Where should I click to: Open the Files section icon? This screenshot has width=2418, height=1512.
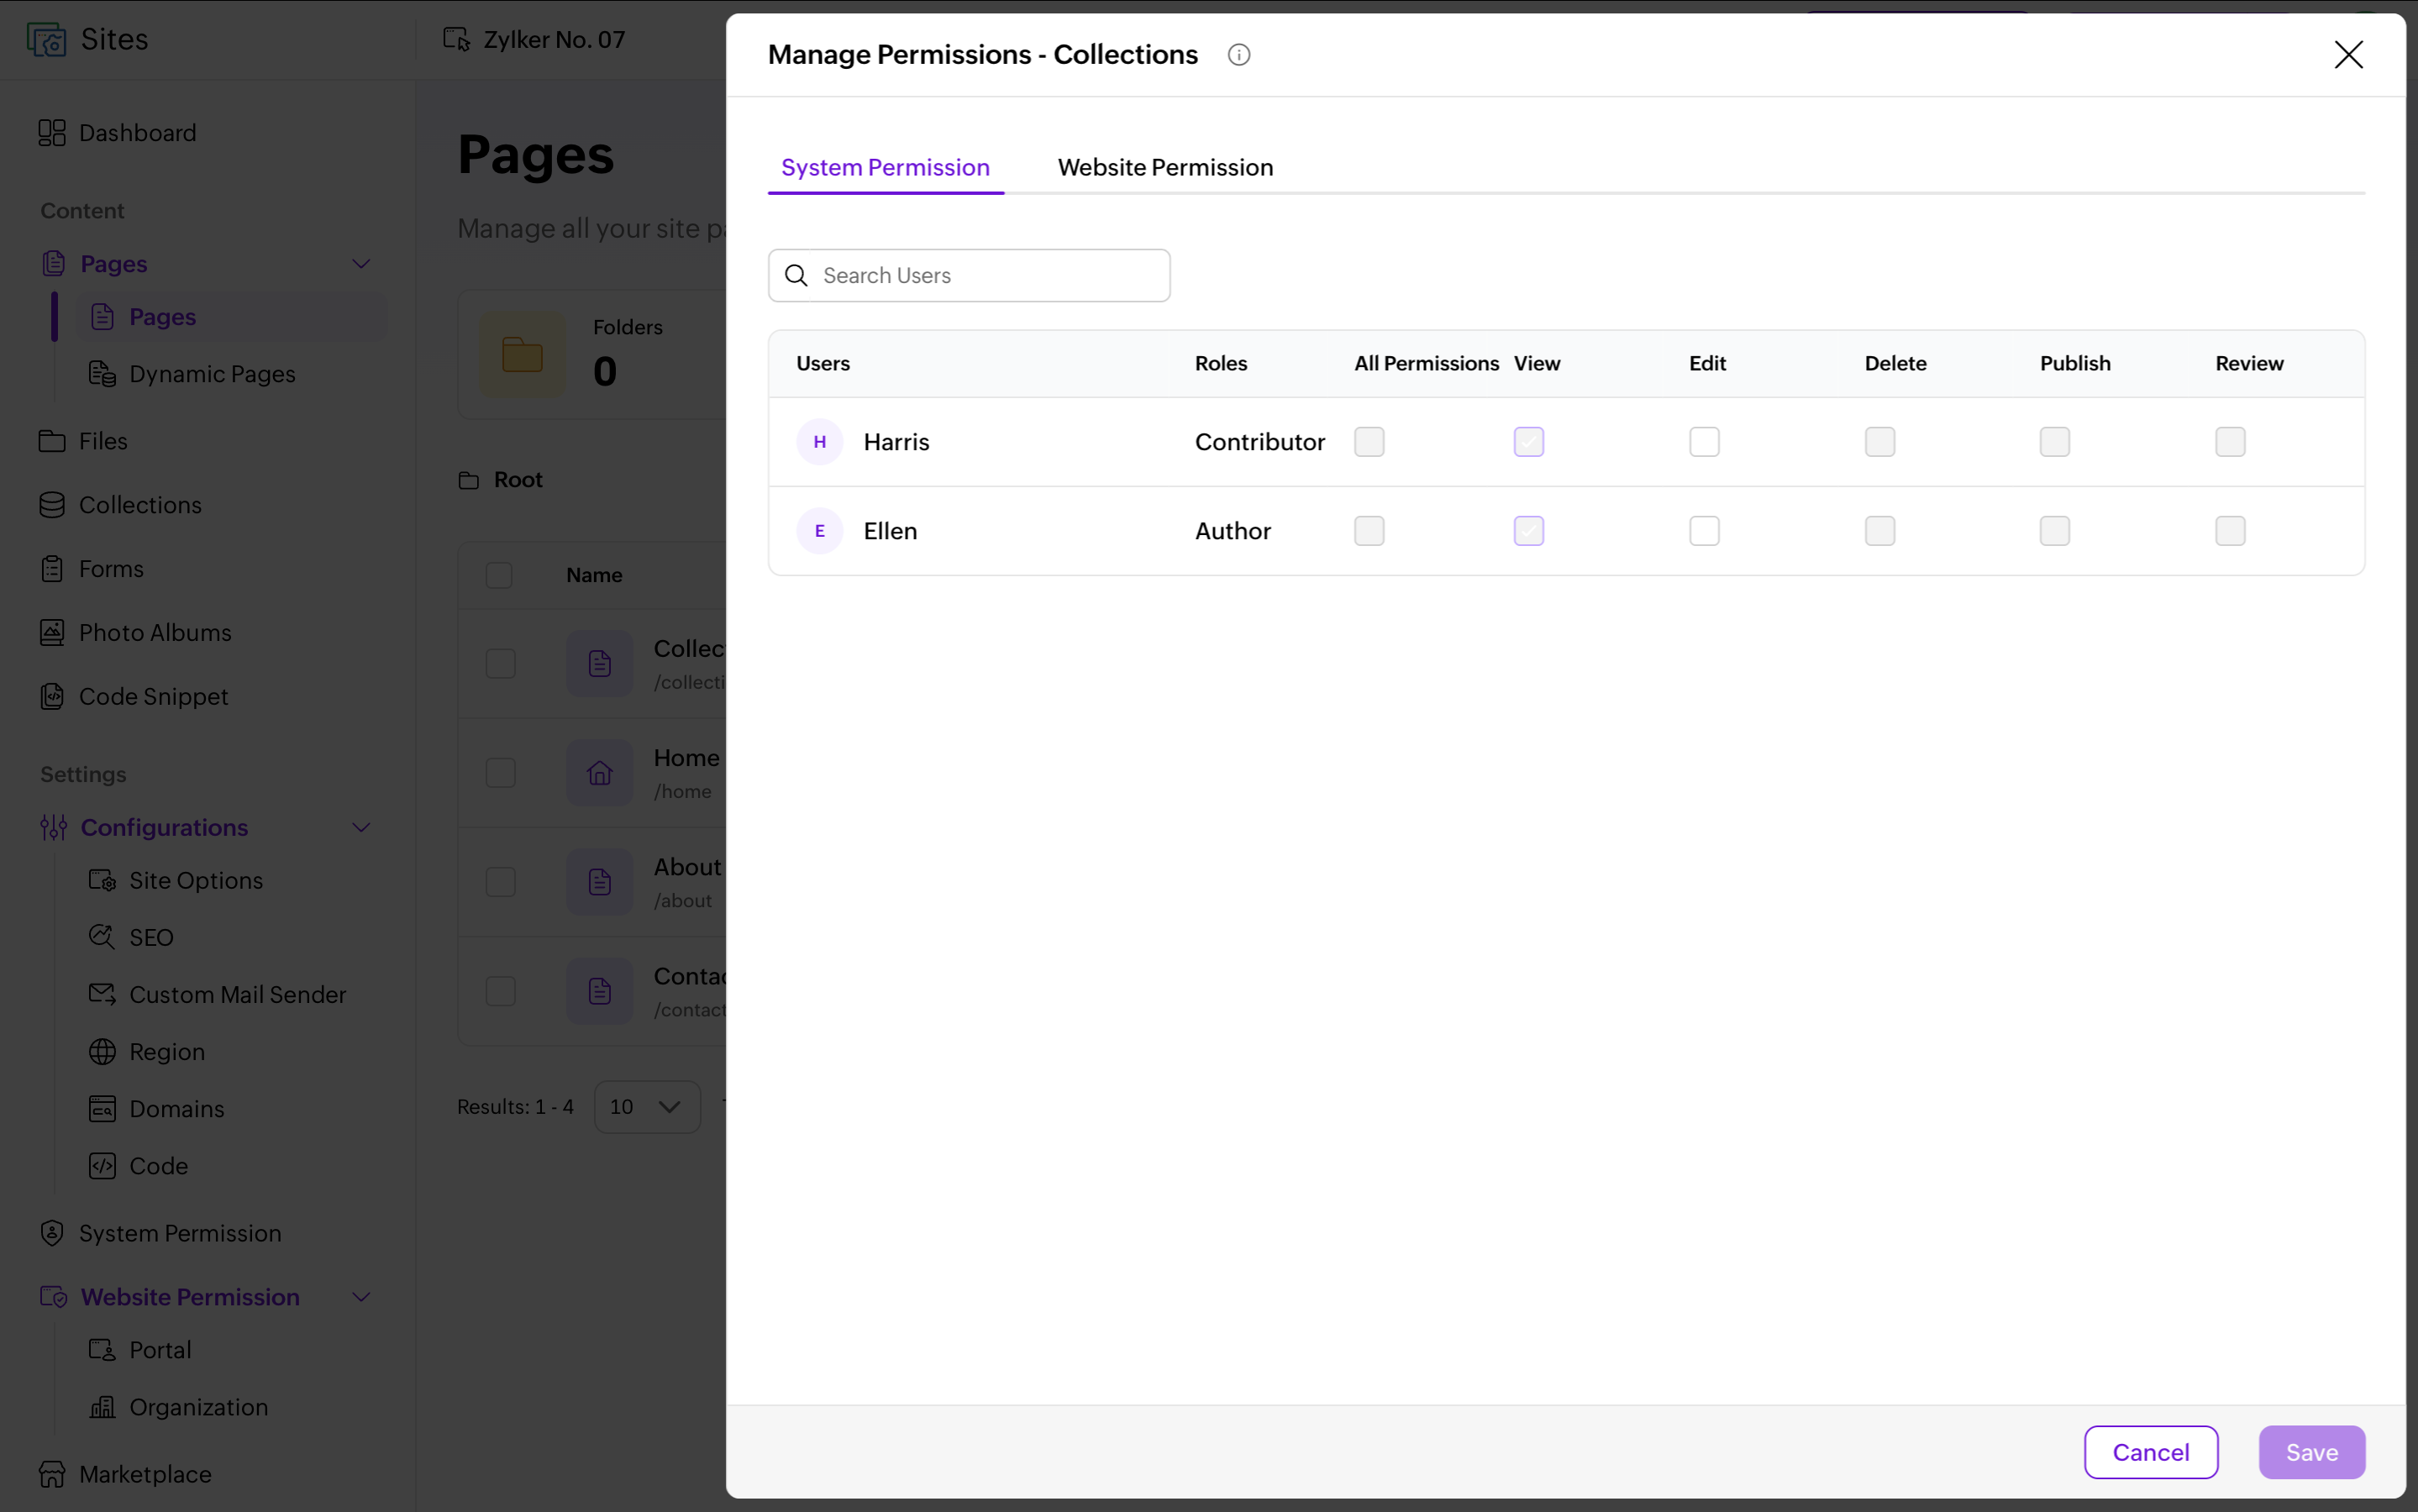52,441
